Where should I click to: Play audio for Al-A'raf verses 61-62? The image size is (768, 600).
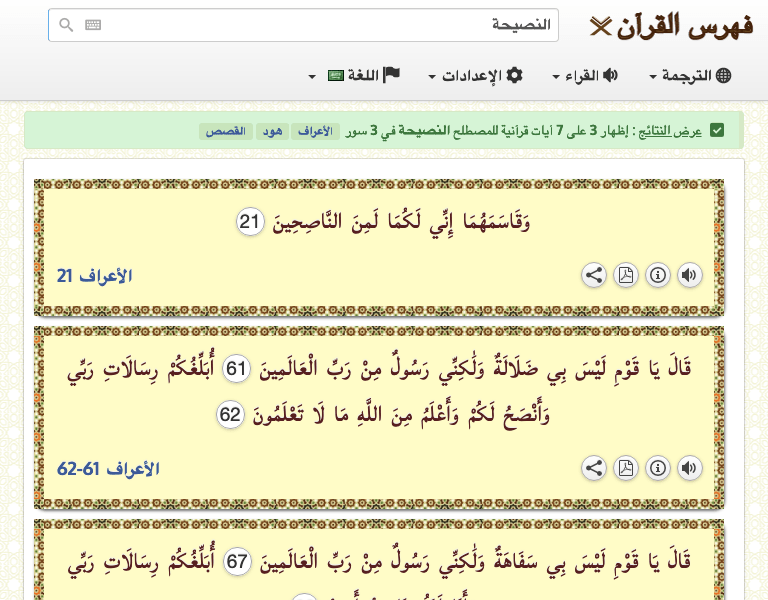click(x=689, y=468)
